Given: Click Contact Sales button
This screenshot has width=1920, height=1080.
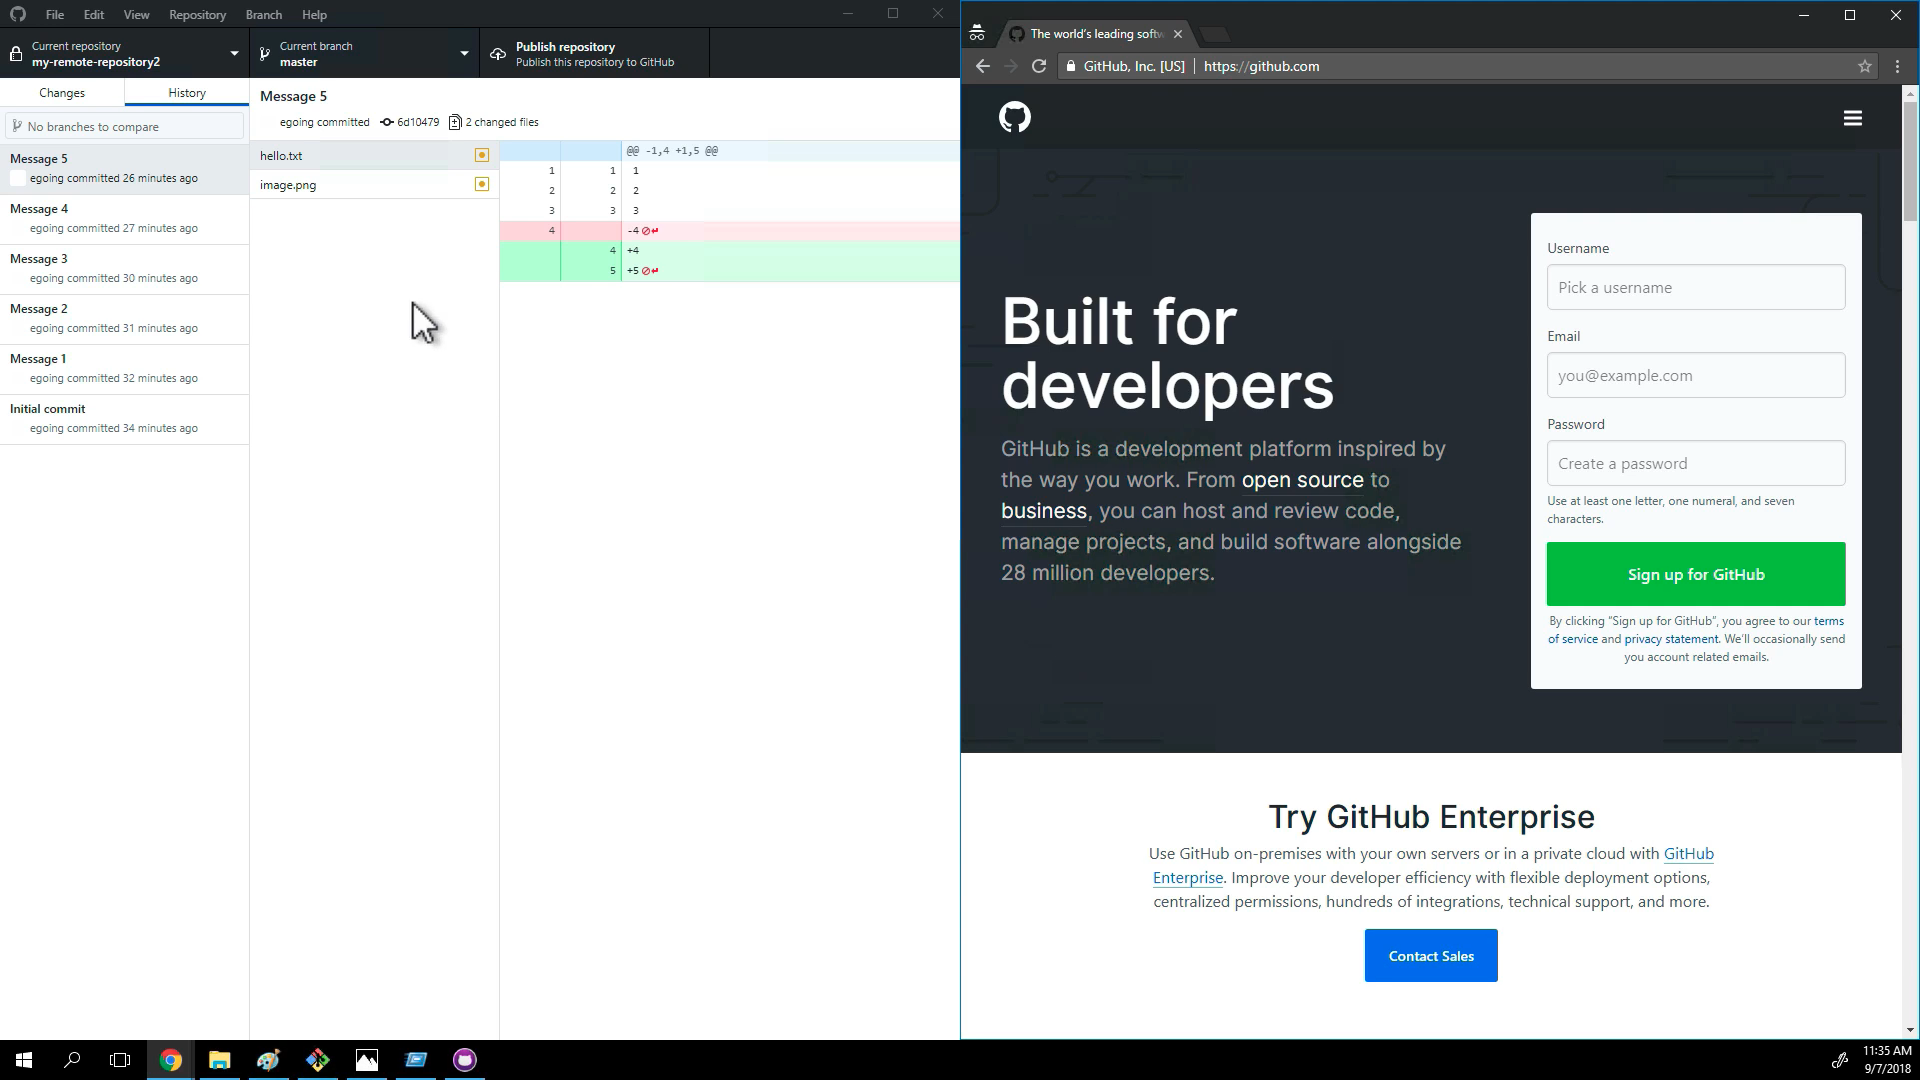Looking at the screenshot, I should point(1431,955).
